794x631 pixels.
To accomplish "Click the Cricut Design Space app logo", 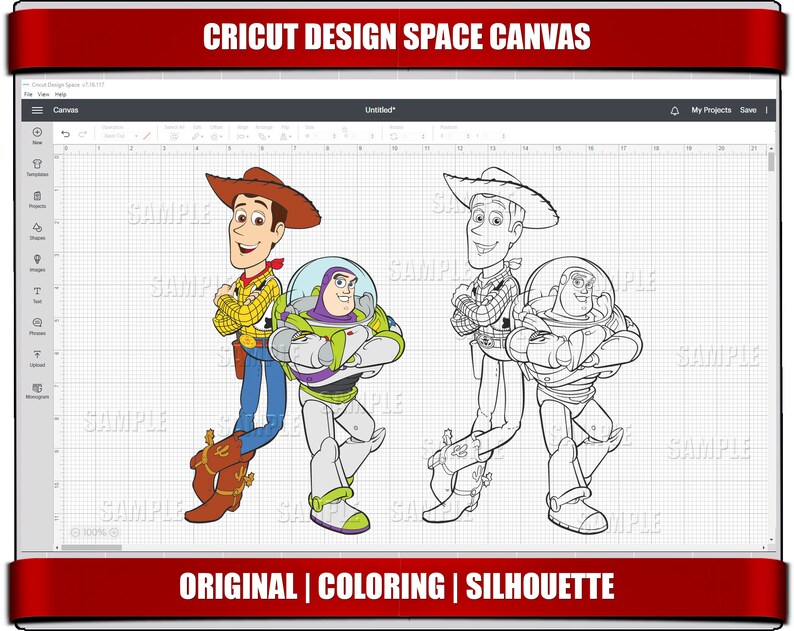I will pos(26,85).
